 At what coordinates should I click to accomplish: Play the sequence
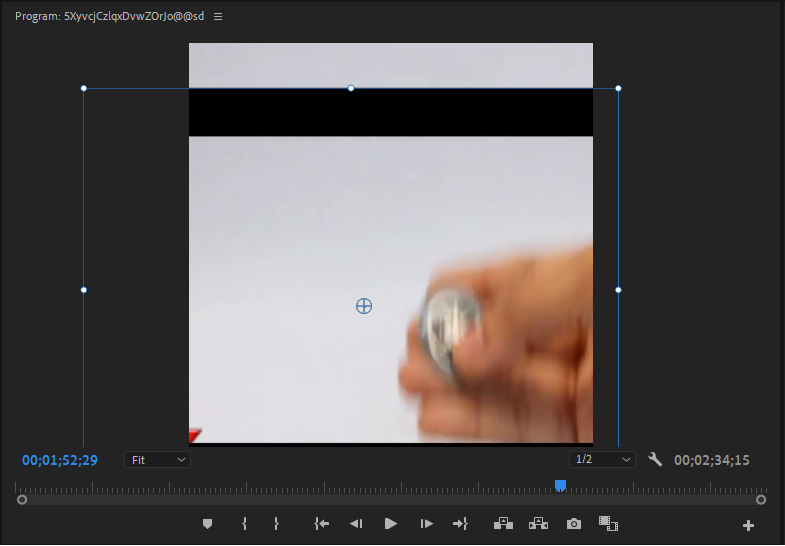click(x=390, y=524)
